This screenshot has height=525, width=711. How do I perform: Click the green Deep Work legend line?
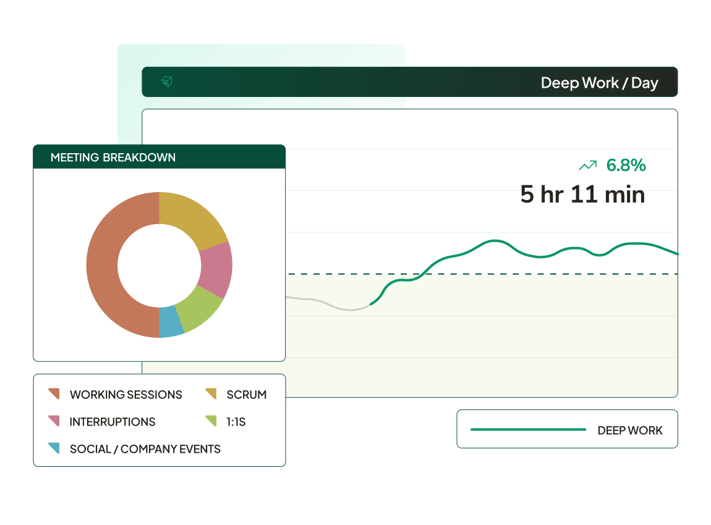point(527,430)
